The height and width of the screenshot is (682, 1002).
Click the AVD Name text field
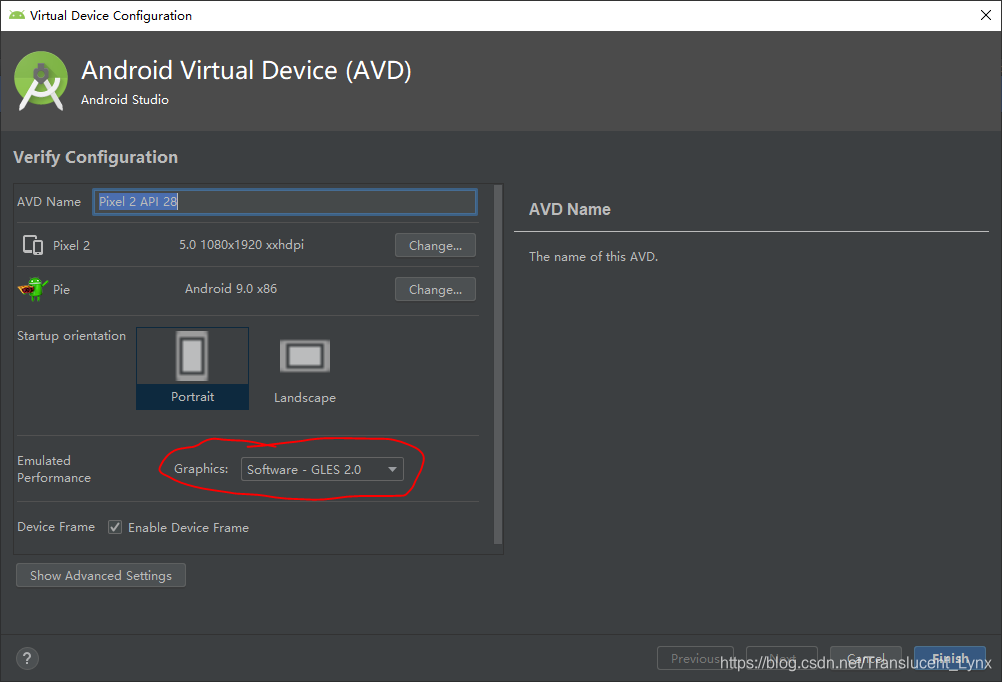(285, 201)
